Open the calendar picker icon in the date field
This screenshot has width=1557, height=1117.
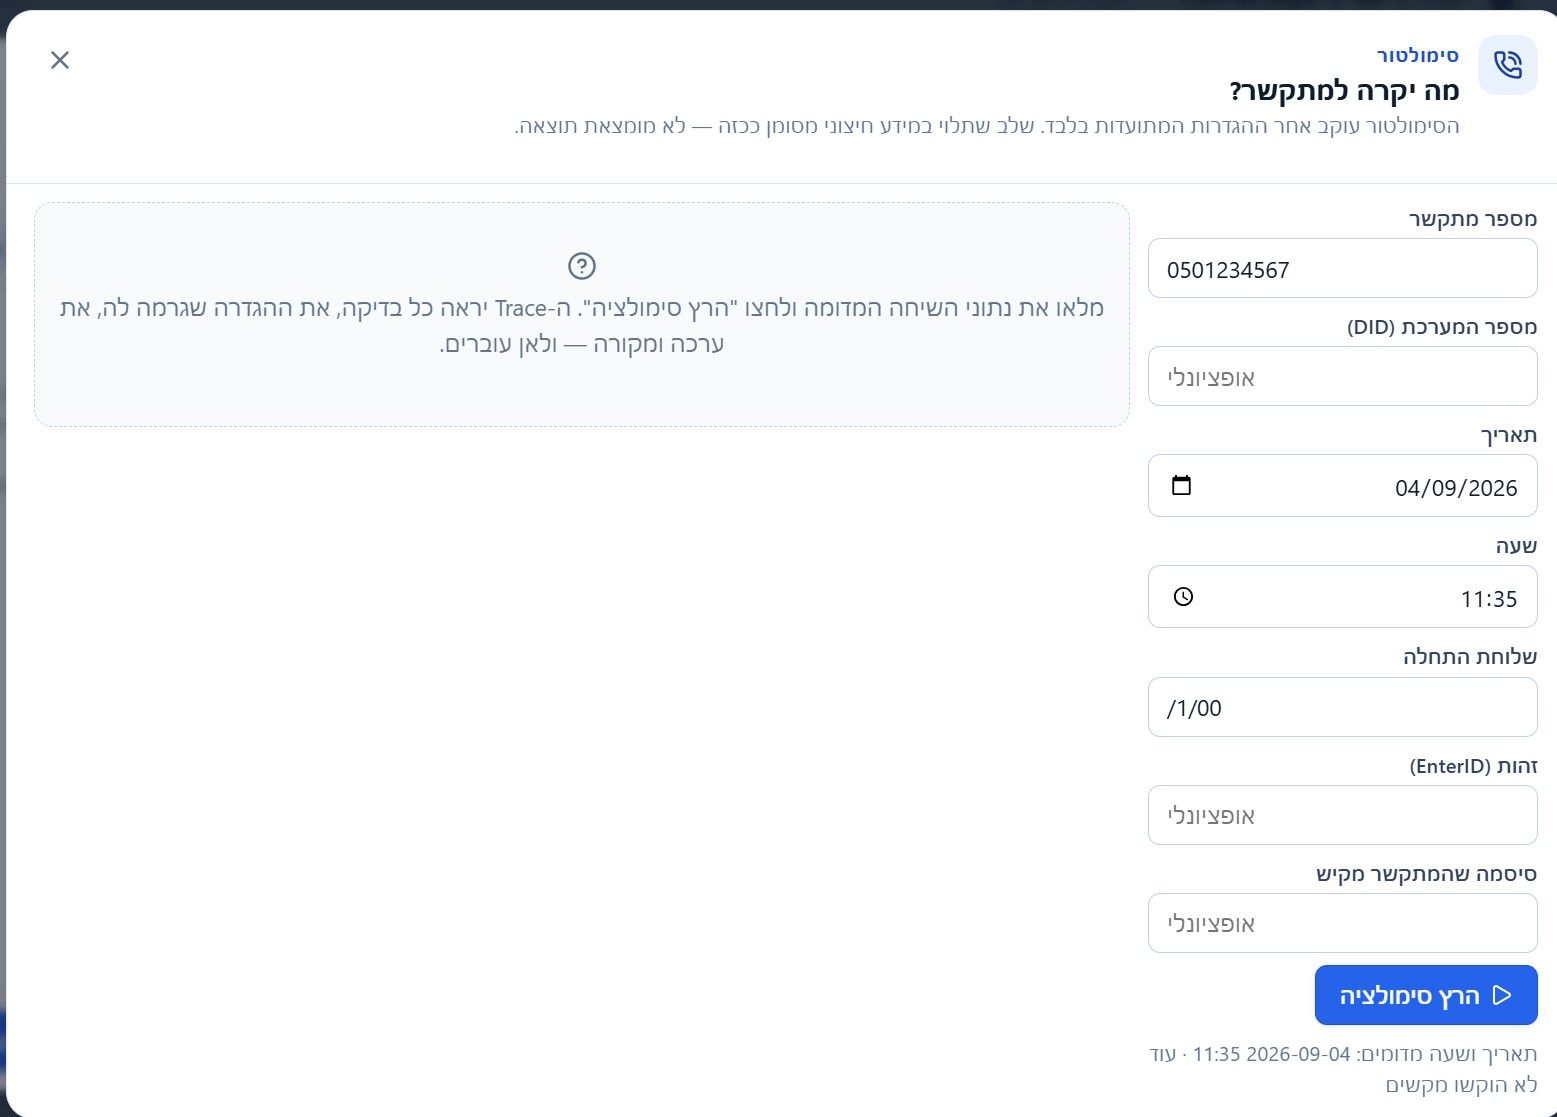(1181, 485)
